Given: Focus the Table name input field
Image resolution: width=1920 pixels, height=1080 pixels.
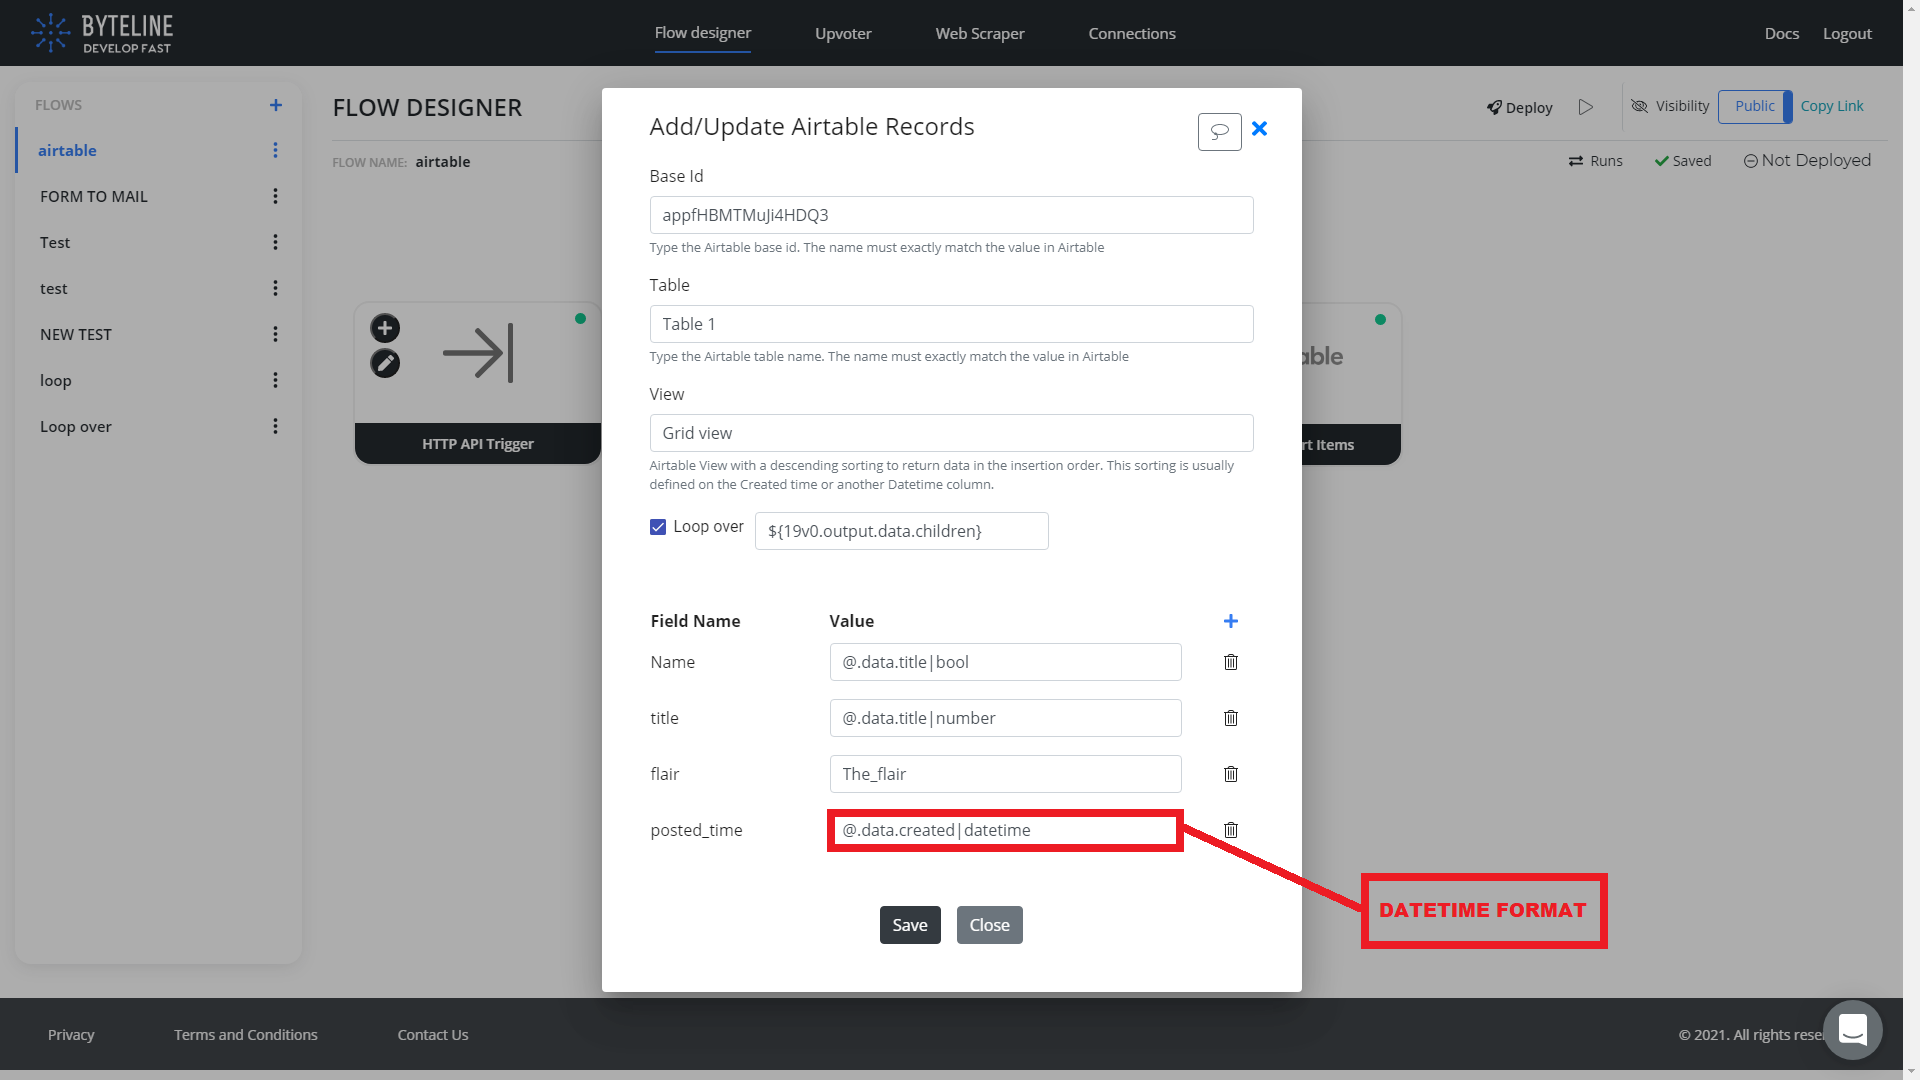Looking at the screenshot, I should pyautogui.click(x=951, y=324).
